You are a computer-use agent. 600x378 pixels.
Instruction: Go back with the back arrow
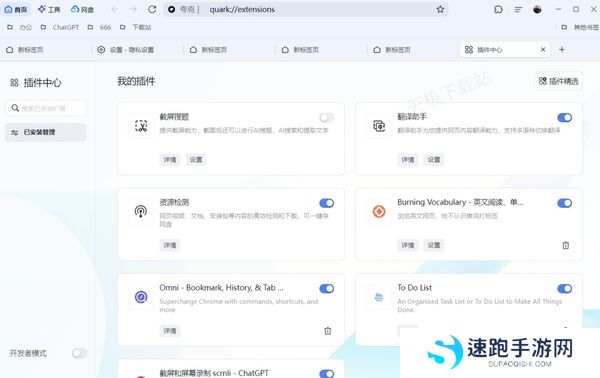point(115,9)
